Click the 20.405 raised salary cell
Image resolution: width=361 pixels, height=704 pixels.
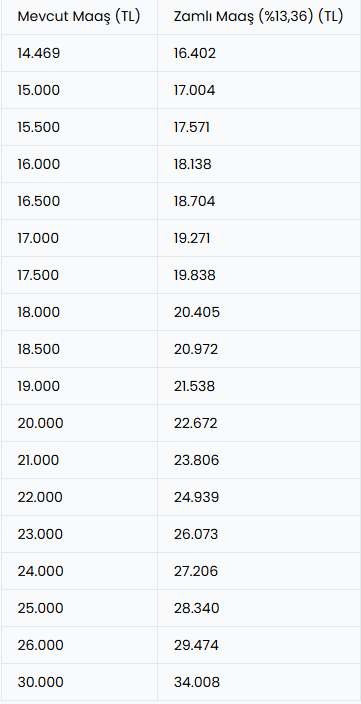click(x=259, y=312)
